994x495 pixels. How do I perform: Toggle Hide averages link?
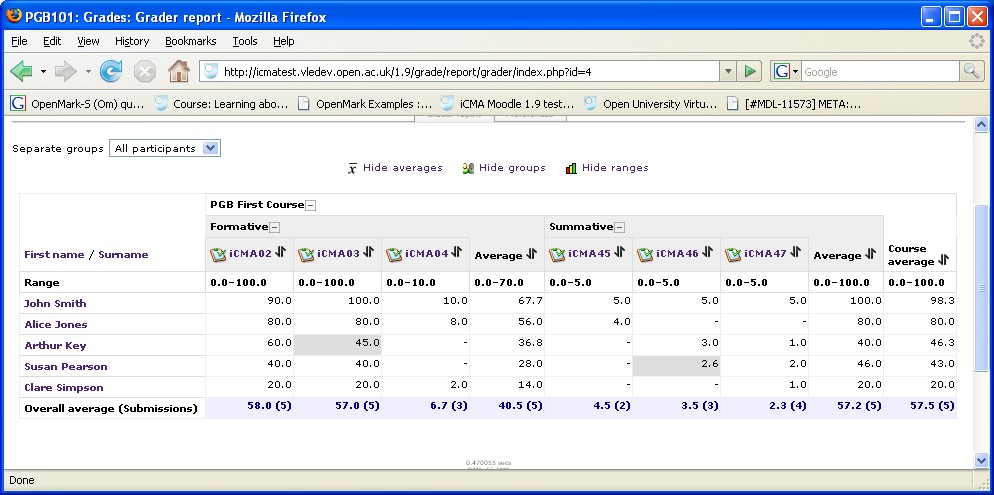(403, 168)
